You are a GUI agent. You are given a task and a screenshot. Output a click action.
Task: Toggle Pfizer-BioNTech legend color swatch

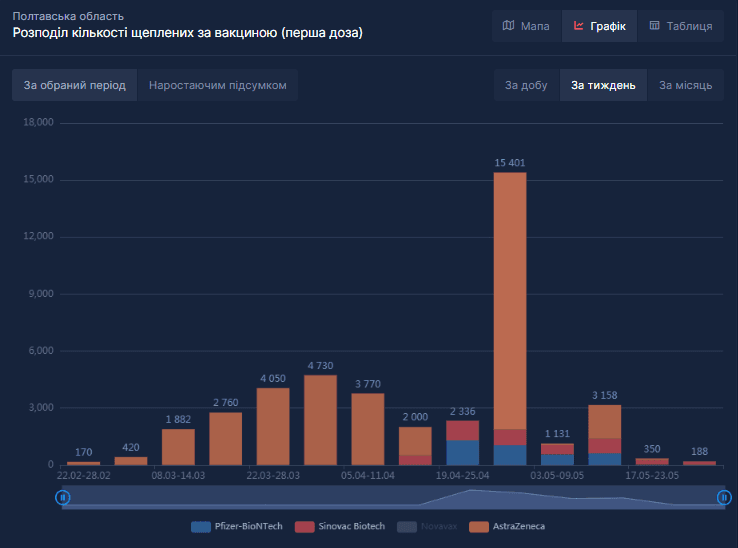[x=201, y=527]
